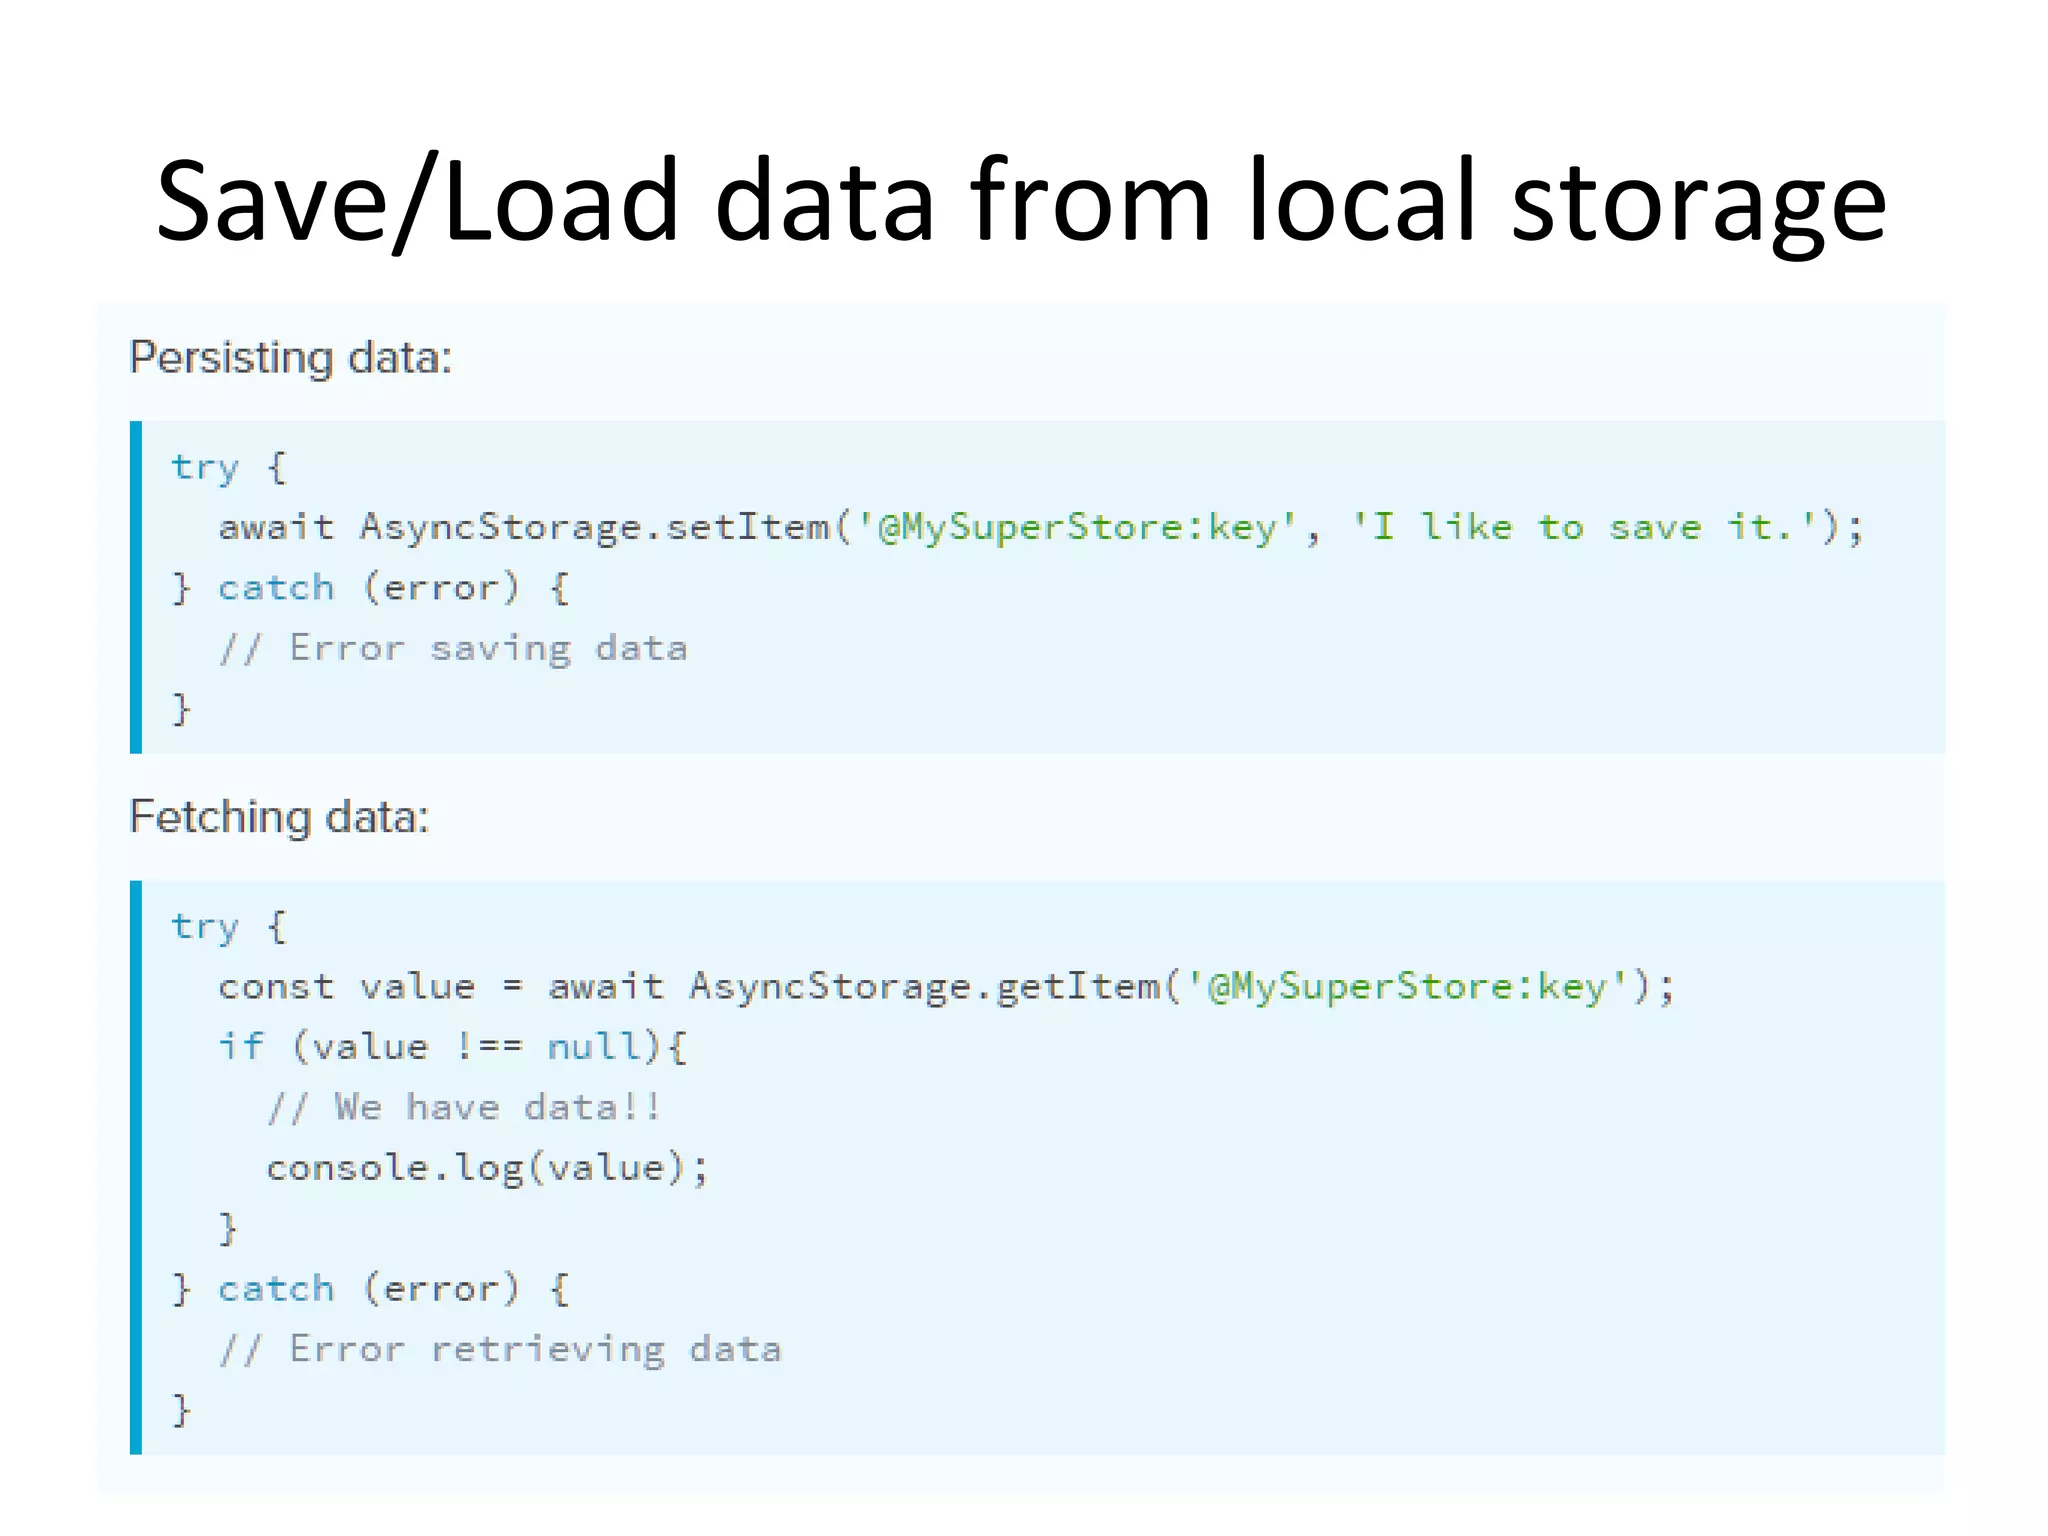Image resolution: width=2048 pixels, height=1536 pixels.
Task: Click the '// We have data!!' comment
Action: pos(465,1107)
